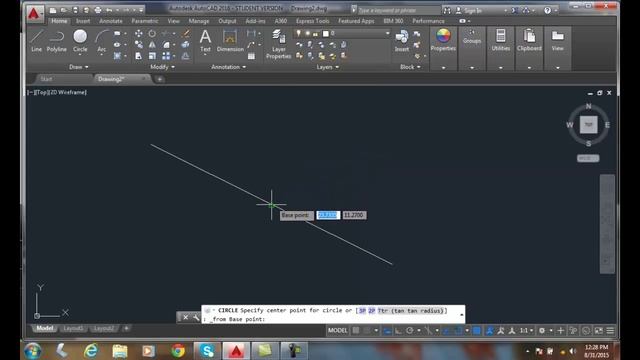Expand the Annotation panel dropdown

[x=229, y=67]
